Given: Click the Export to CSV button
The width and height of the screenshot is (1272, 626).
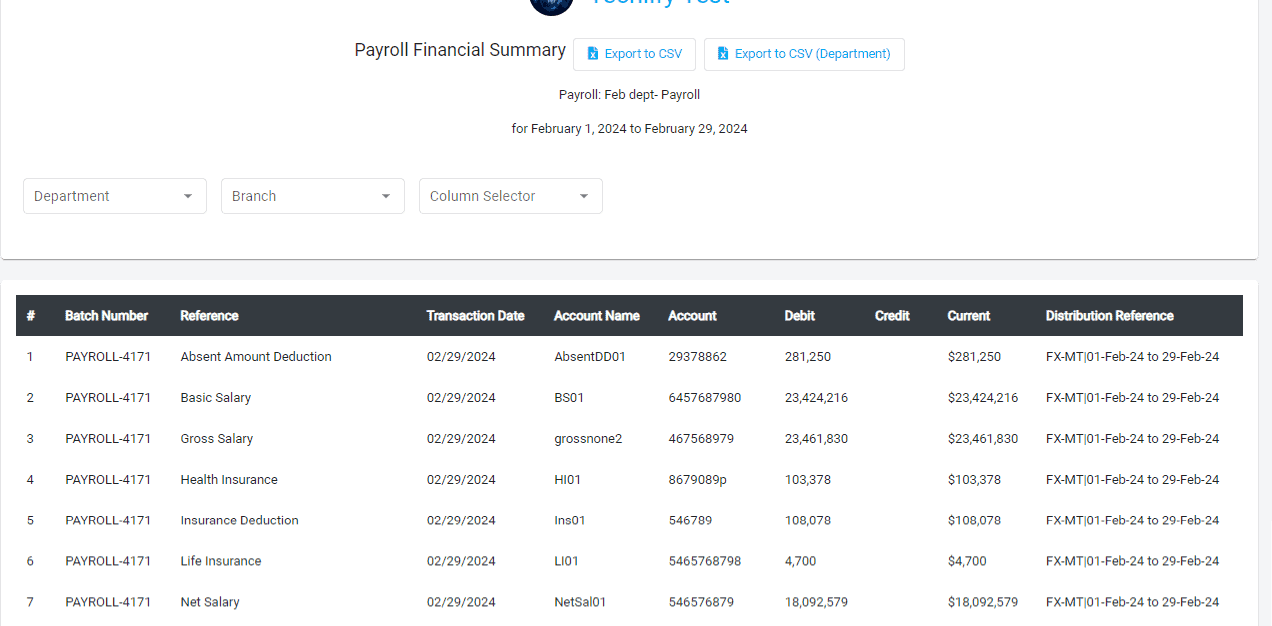Looking at the screenshot, I should [x=634, y=54].
